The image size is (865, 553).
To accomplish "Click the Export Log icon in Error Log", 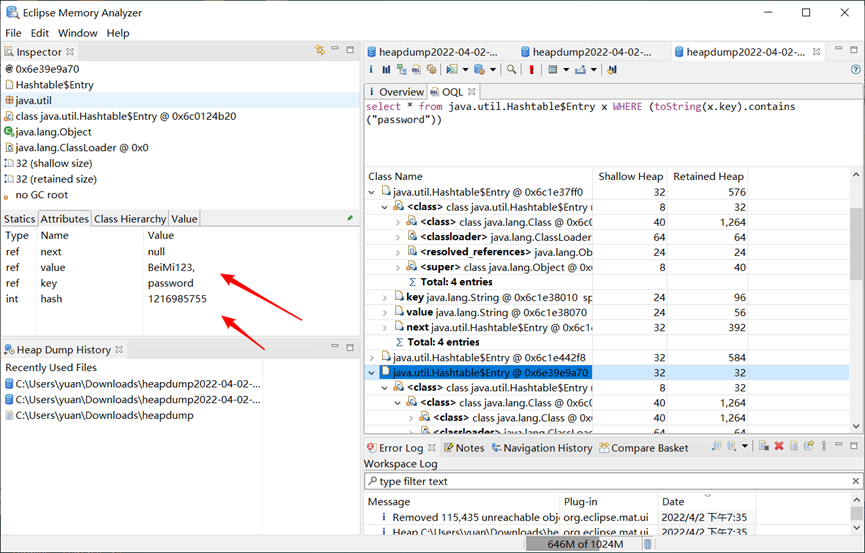I will tap(717, 446).
